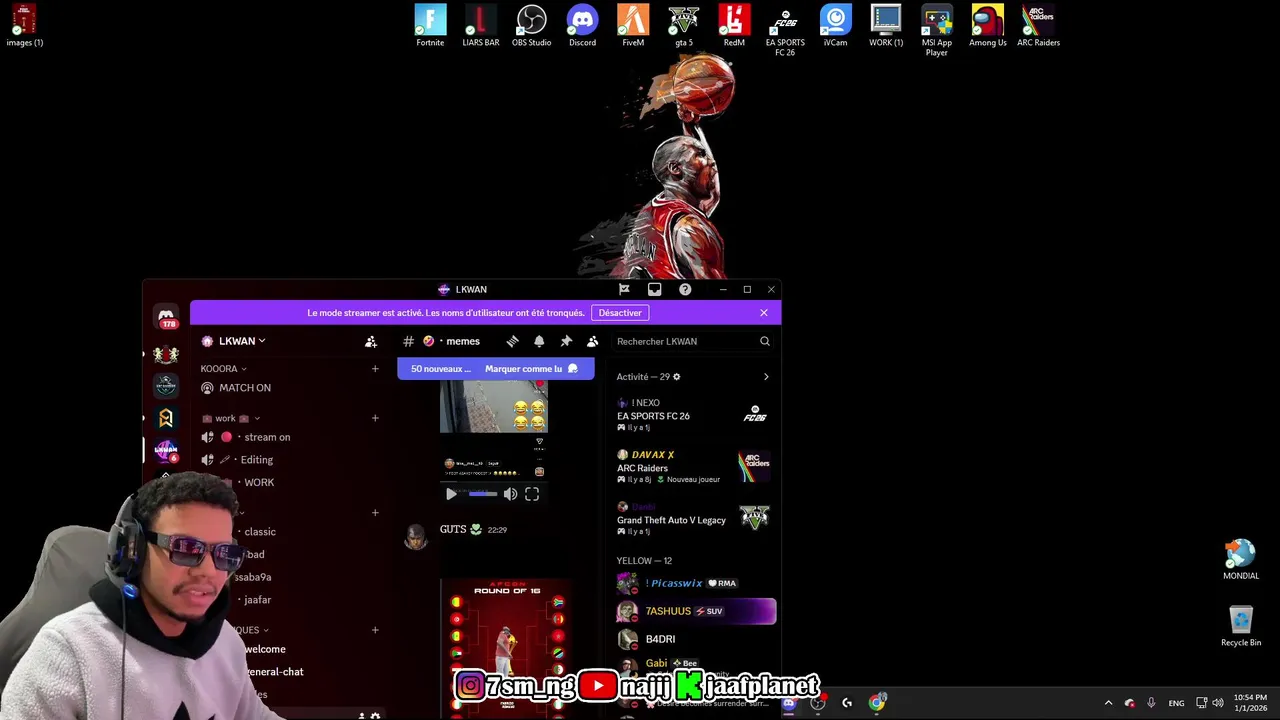Open the MONDIAL desktop shortcut
This screenshot has height=720, width=1280.
tap(1241, 560)
